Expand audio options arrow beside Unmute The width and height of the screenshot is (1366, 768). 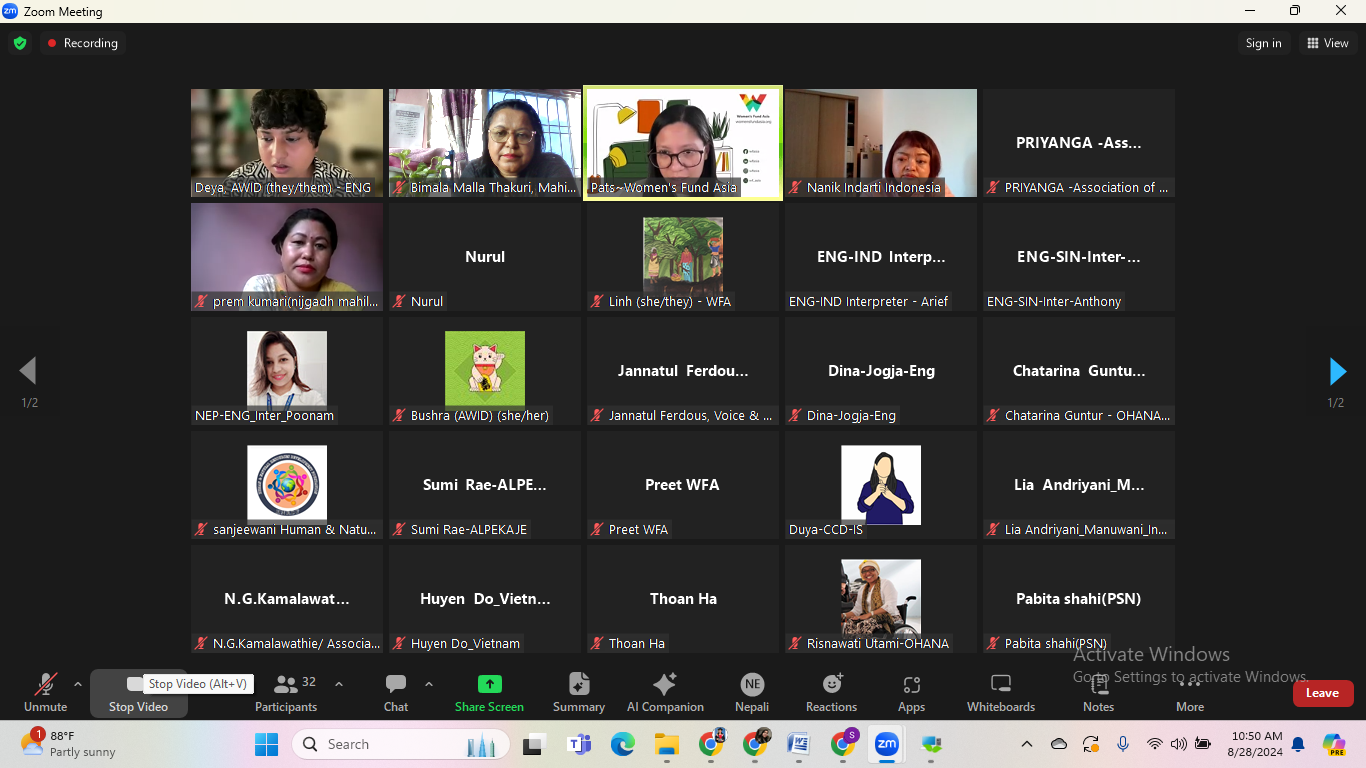78,685
